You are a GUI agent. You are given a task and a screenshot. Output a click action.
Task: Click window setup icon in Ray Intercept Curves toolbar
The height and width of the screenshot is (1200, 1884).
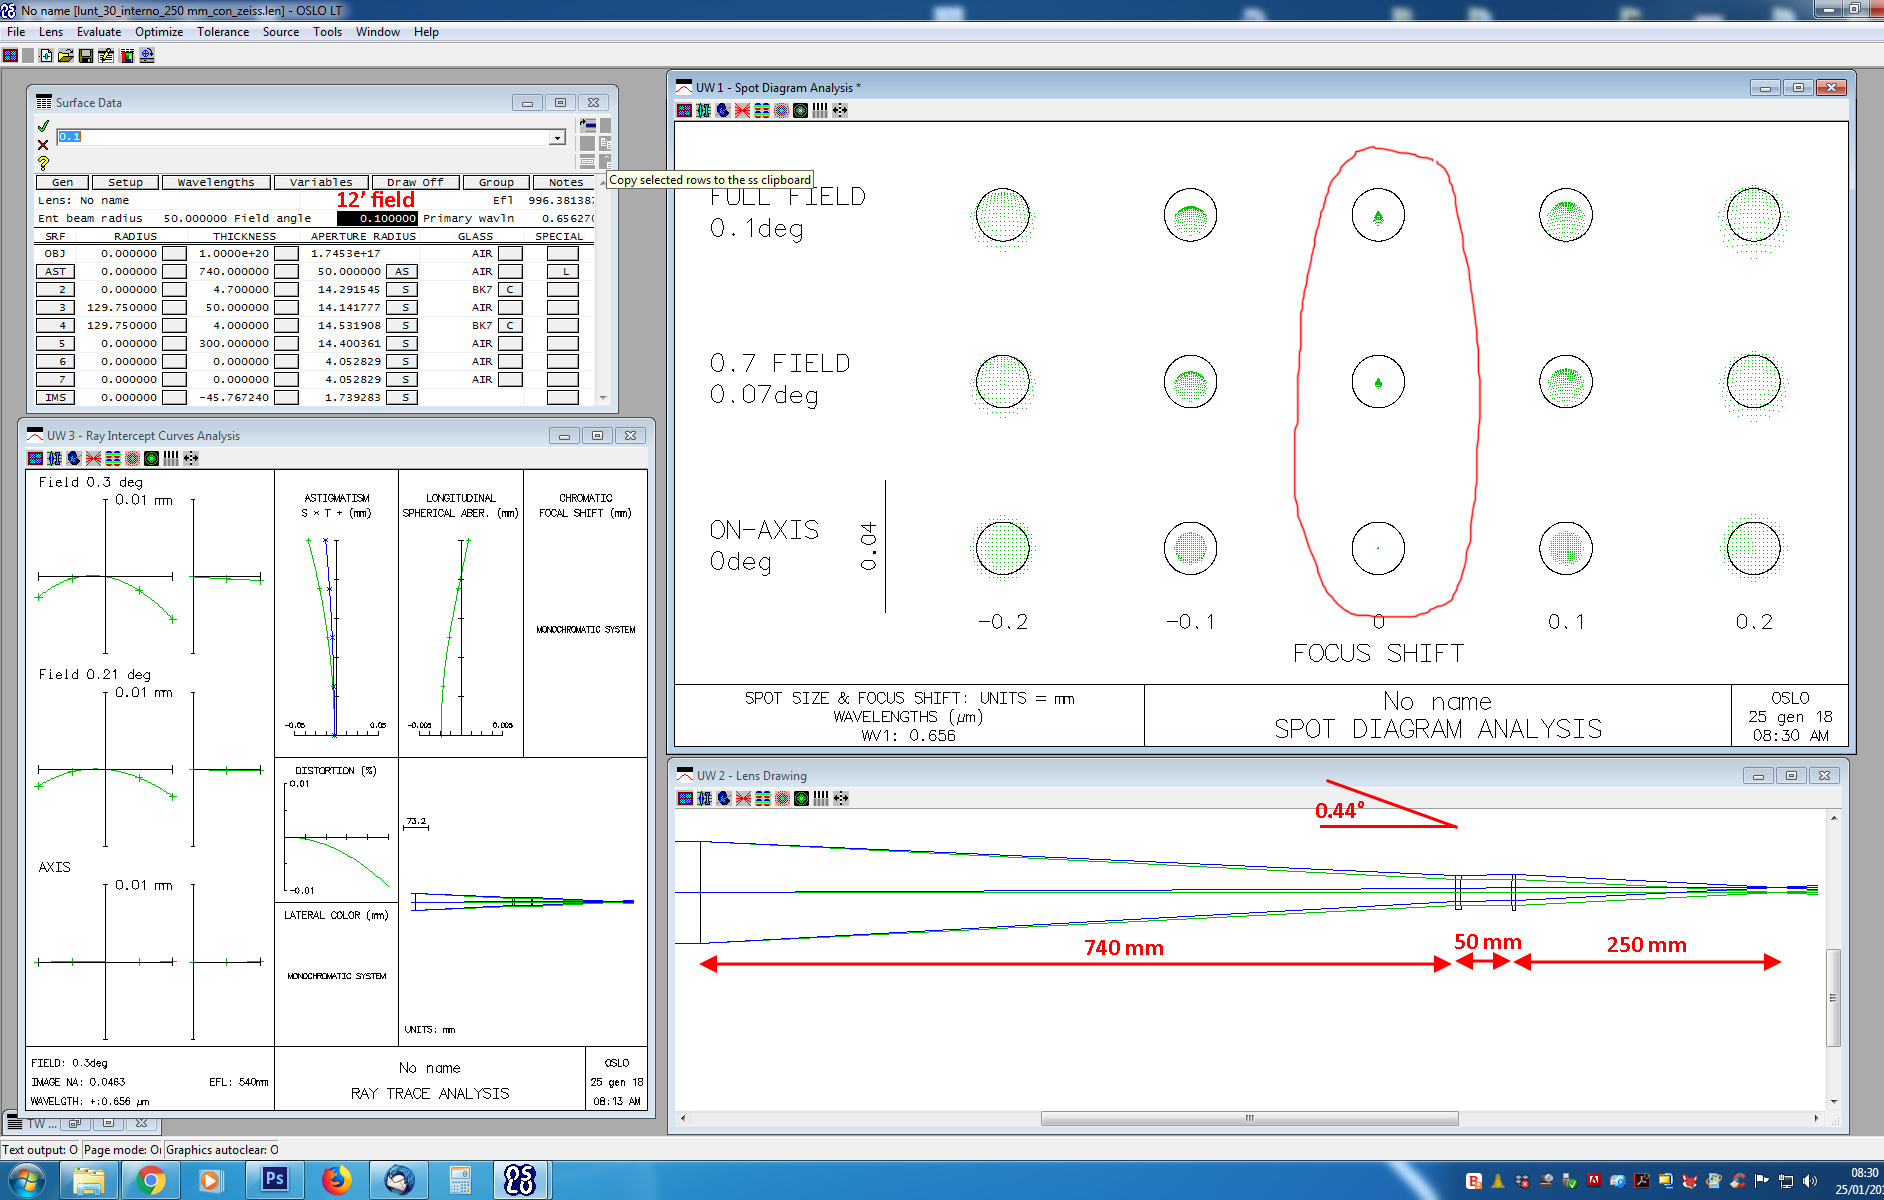pos(35,458)
